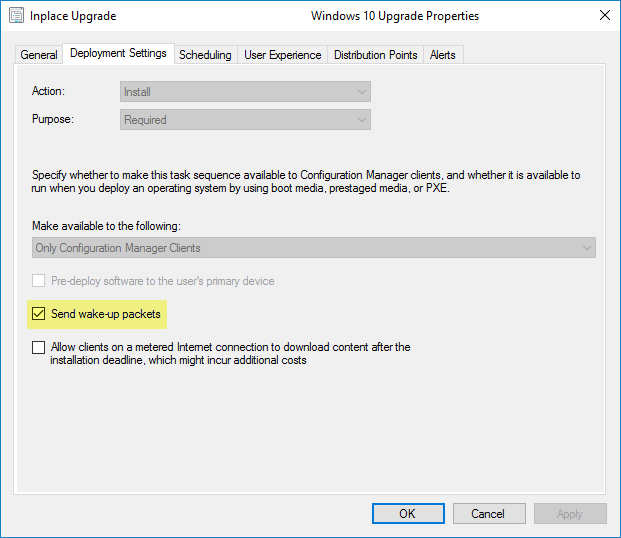
Task: Select the Deployment Settings tab
Action: coord(118,53)
